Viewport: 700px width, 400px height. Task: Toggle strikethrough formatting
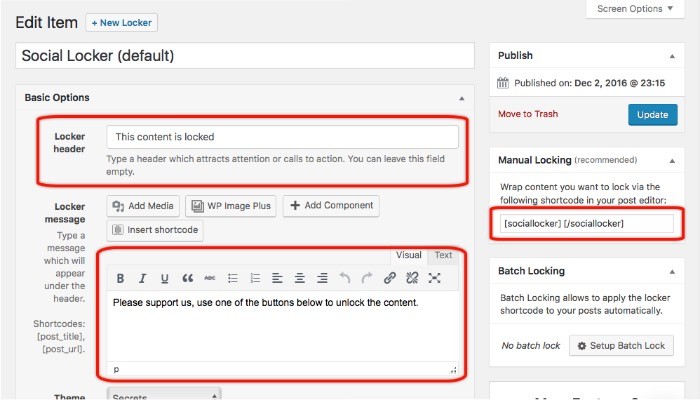pos(209,278)
